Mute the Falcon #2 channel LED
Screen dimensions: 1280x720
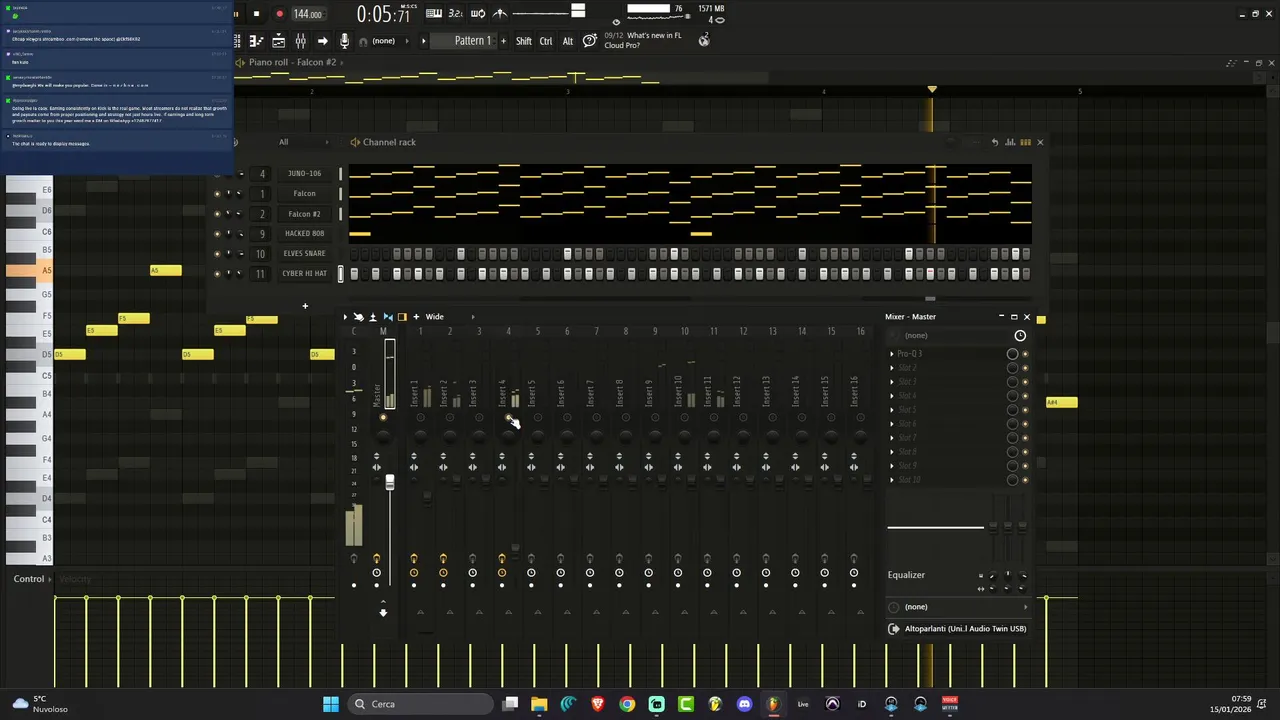point(217,213)
